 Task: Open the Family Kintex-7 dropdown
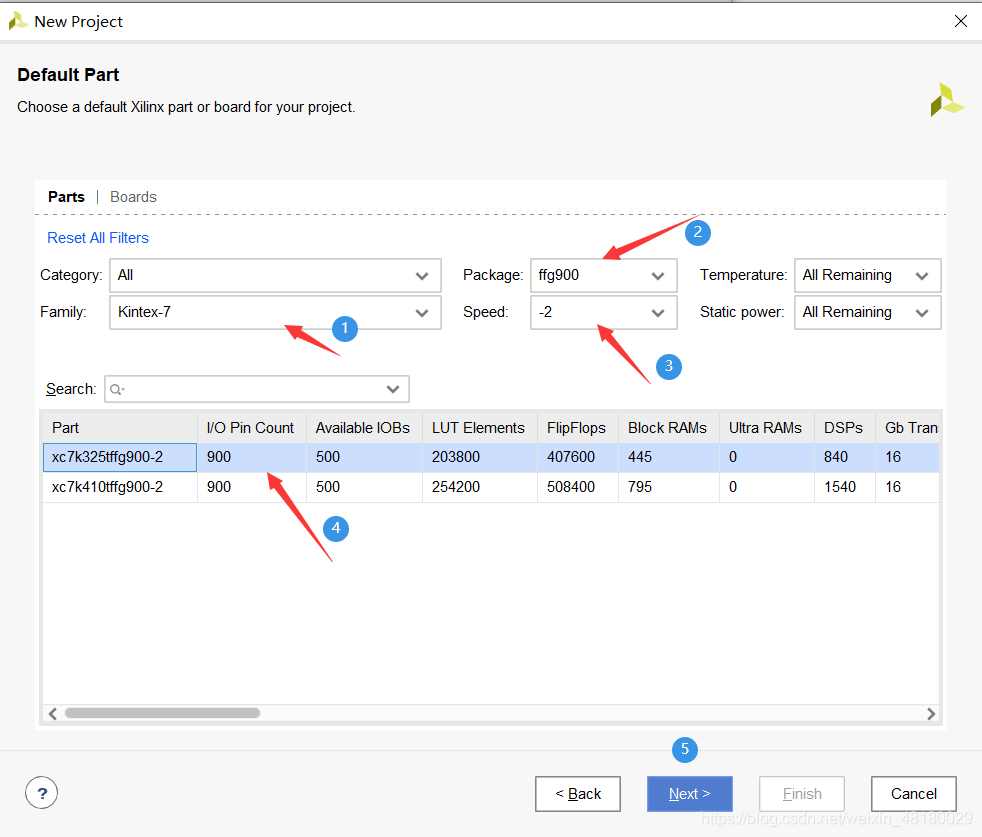pyautogui.click(x=275, y=313)
